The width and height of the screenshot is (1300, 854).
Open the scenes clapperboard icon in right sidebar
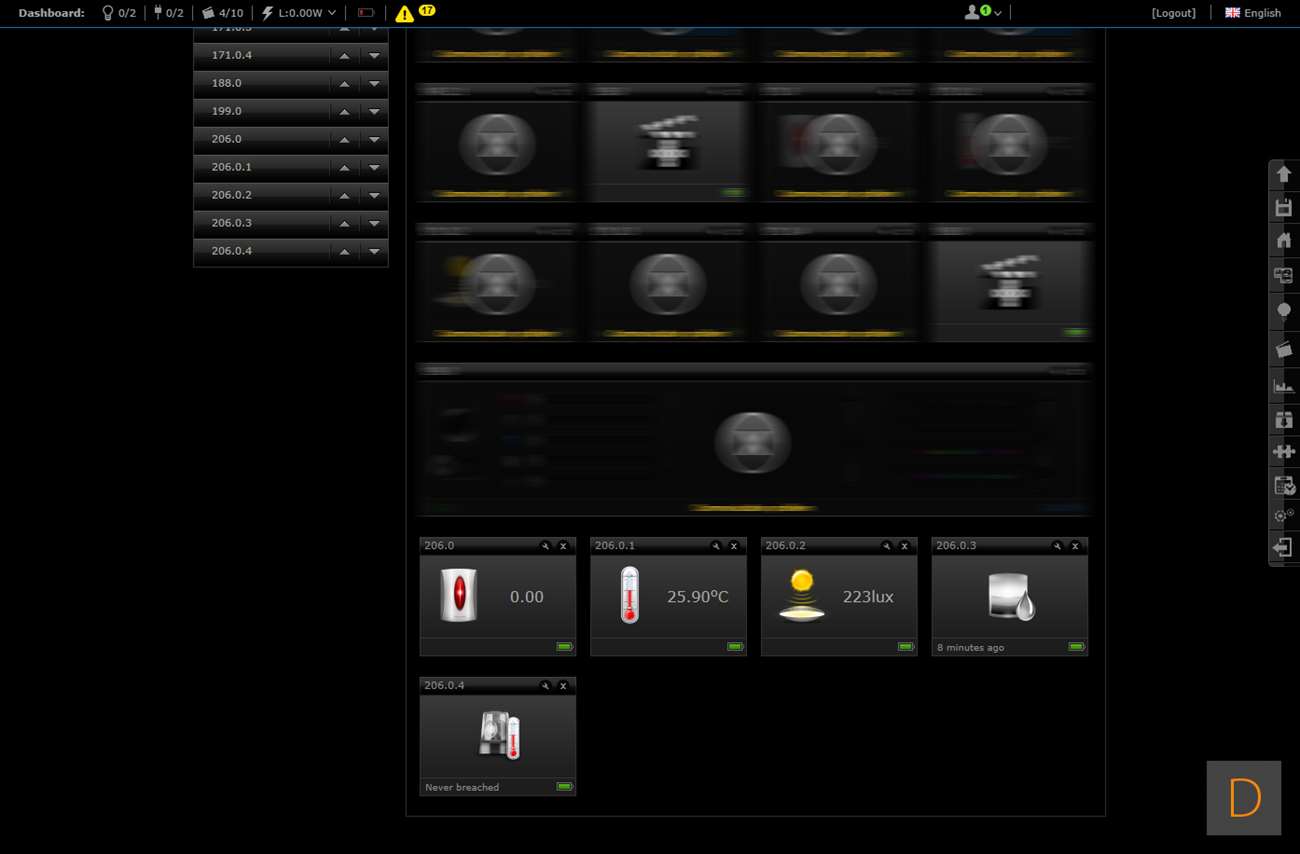pyautogui.click(x=1284, y=349)
